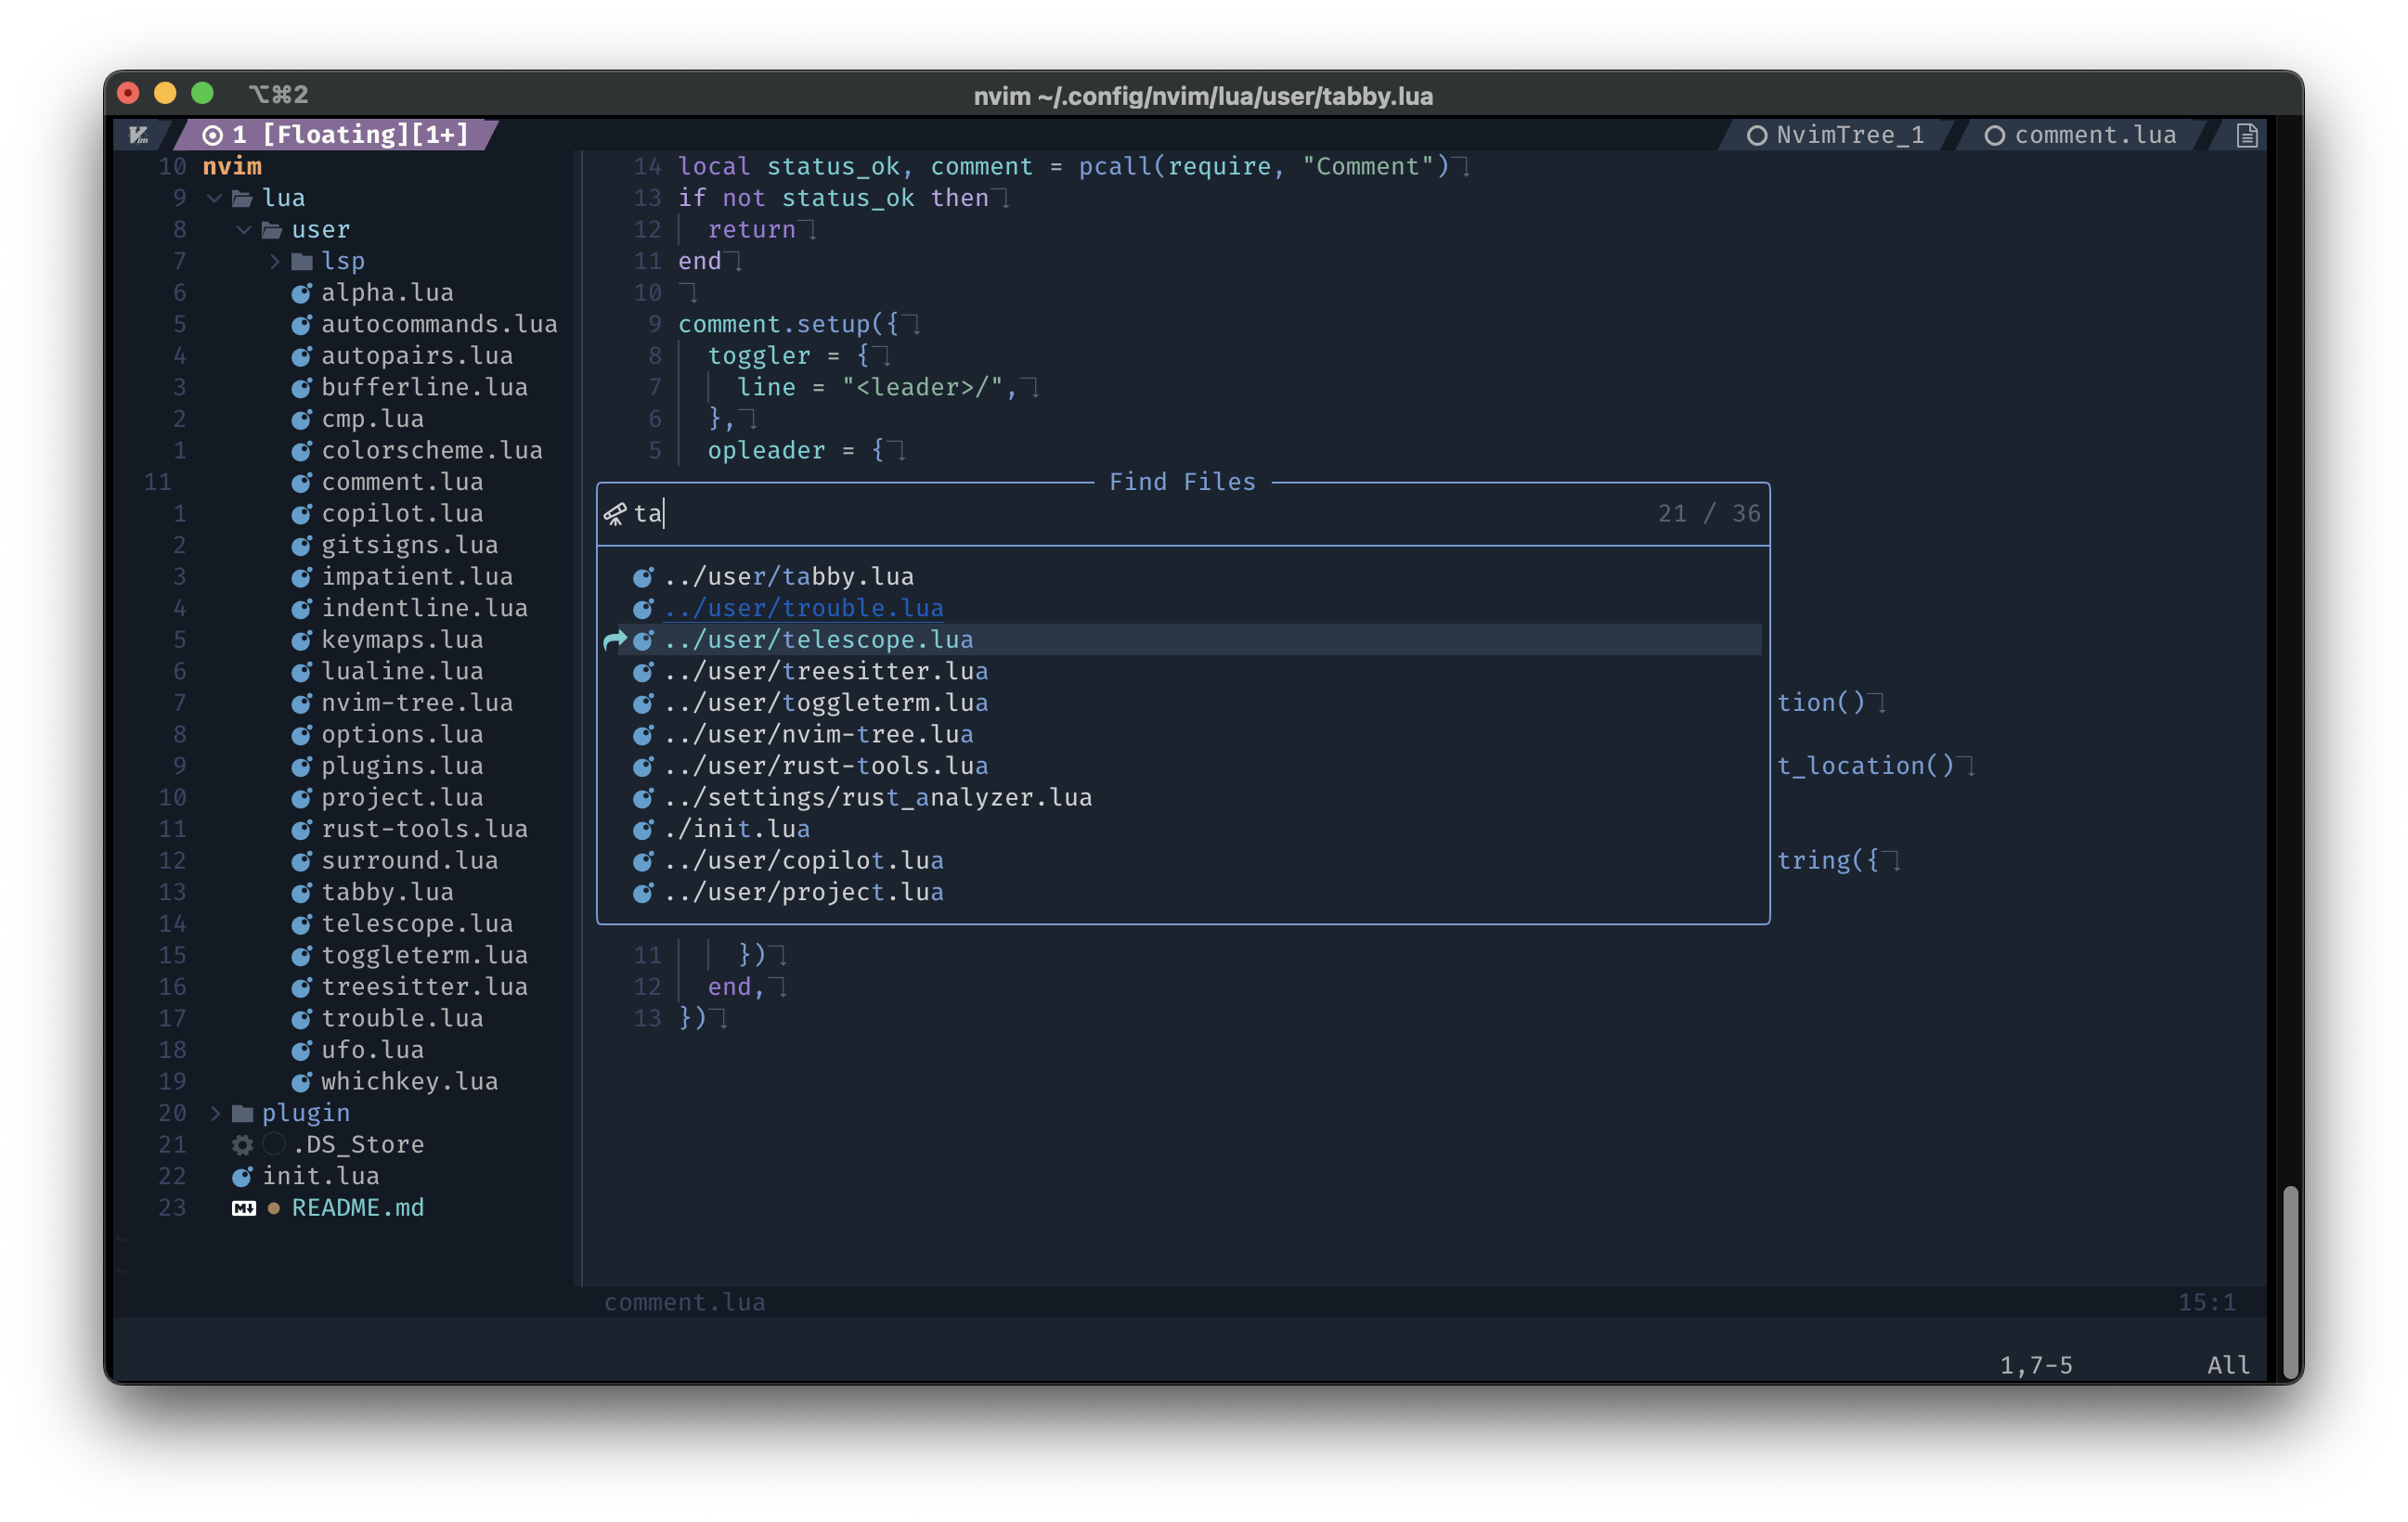Viewport: 2408px width, 1522px height.
Task: Click the selection arrow beside telescope.lua result
Action: pos(614,640)
